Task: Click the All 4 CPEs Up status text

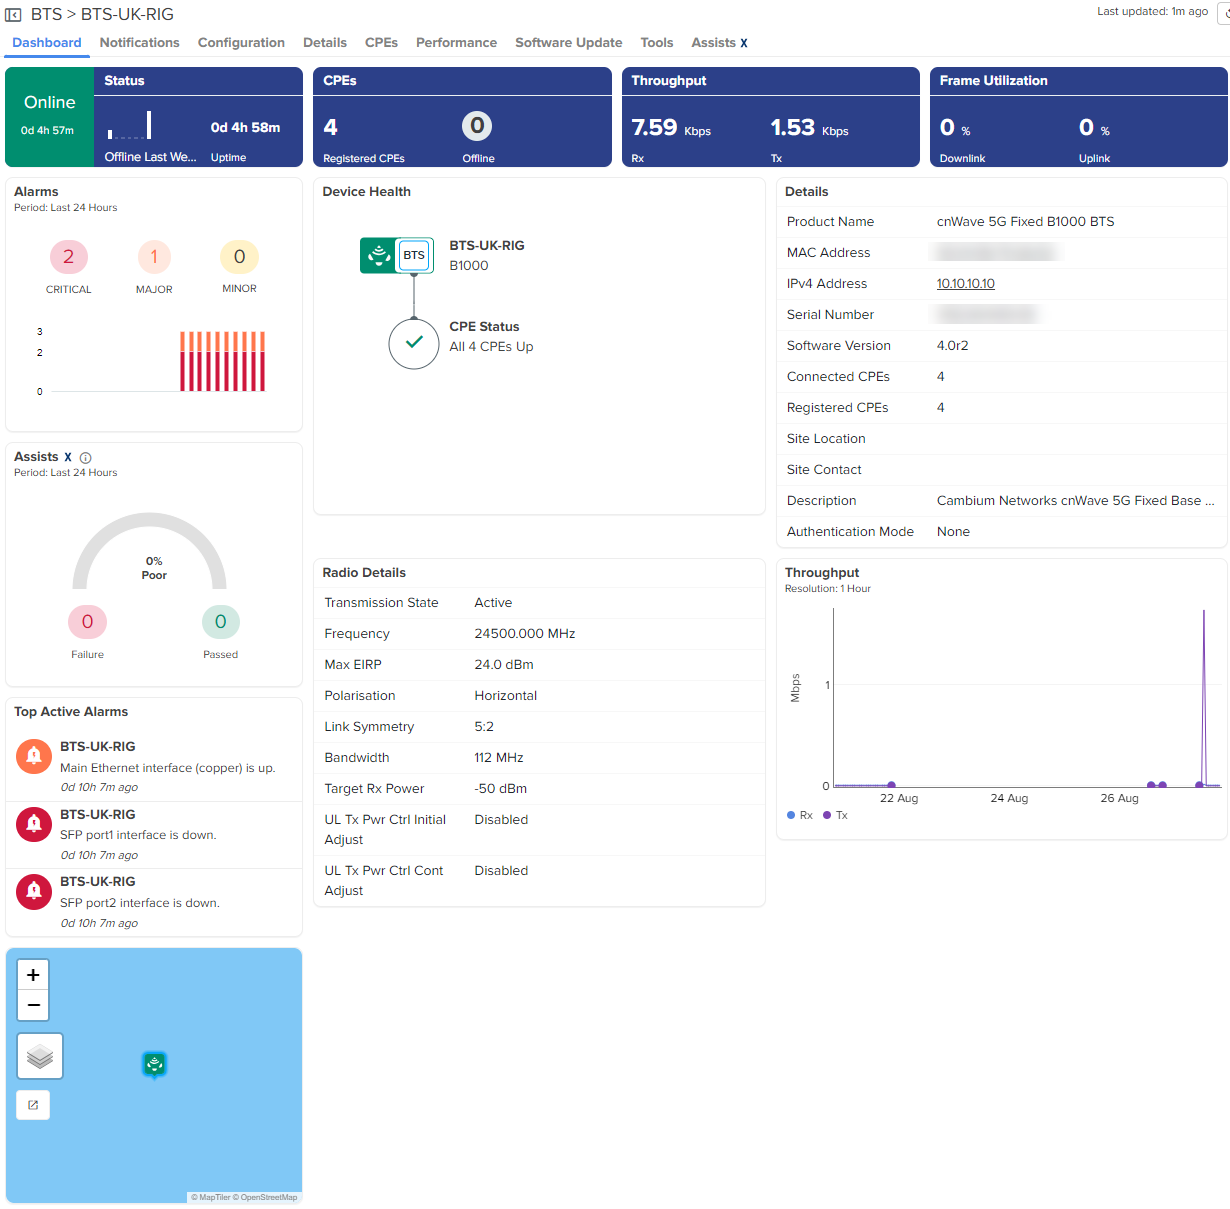Action: [492, 347]
